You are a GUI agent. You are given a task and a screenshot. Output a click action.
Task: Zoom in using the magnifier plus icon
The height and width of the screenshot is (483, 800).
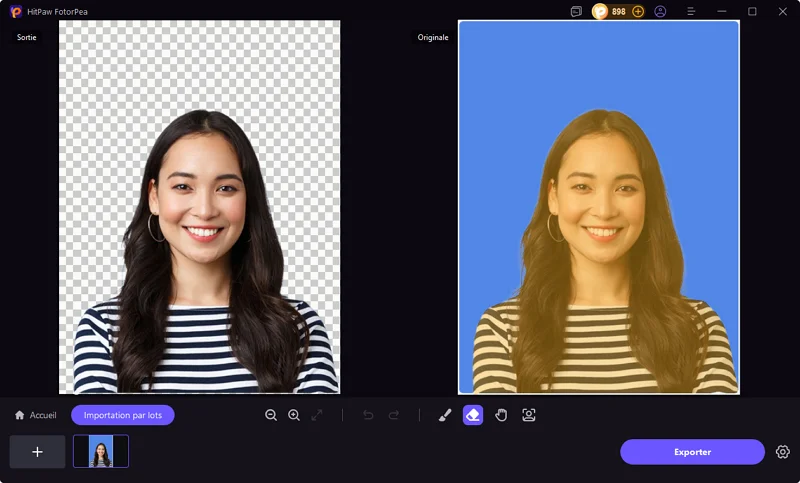[294, 415]
